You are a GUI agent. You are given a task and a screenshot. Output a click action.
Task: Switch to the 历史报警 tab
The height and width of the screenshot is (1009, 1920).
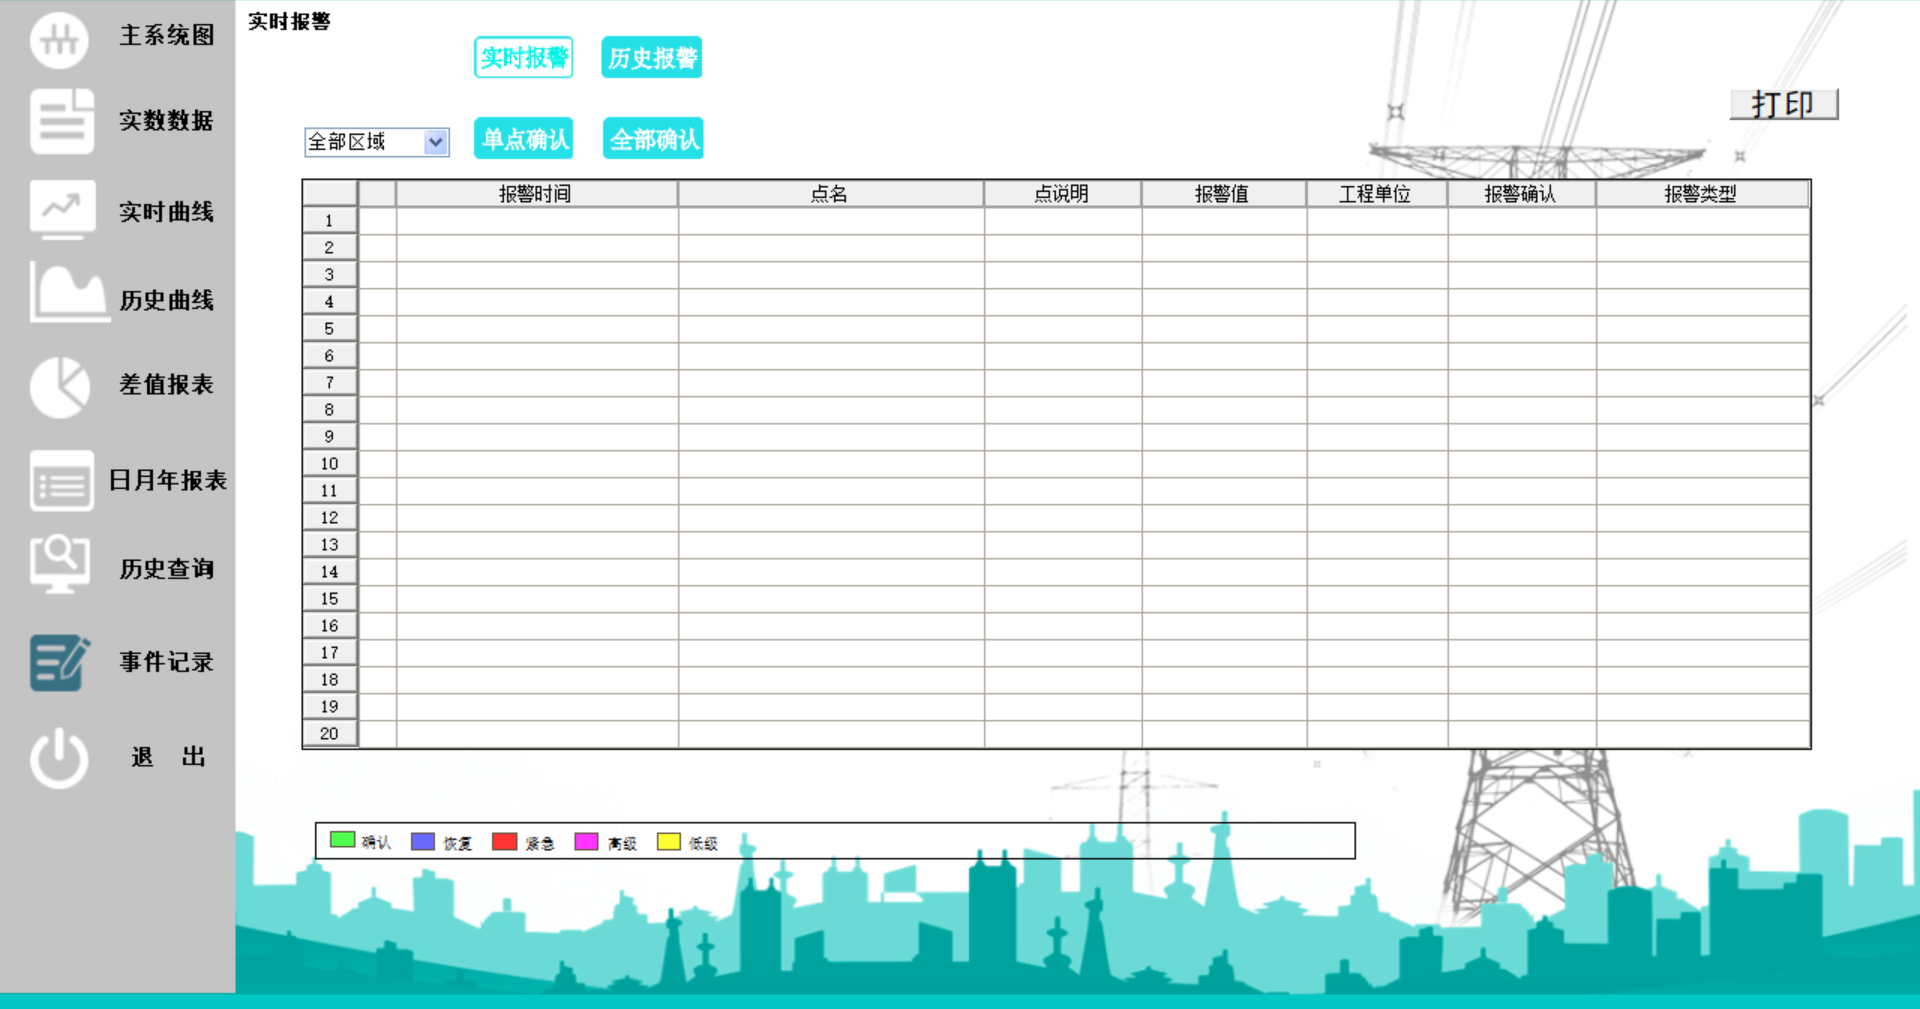651,57
